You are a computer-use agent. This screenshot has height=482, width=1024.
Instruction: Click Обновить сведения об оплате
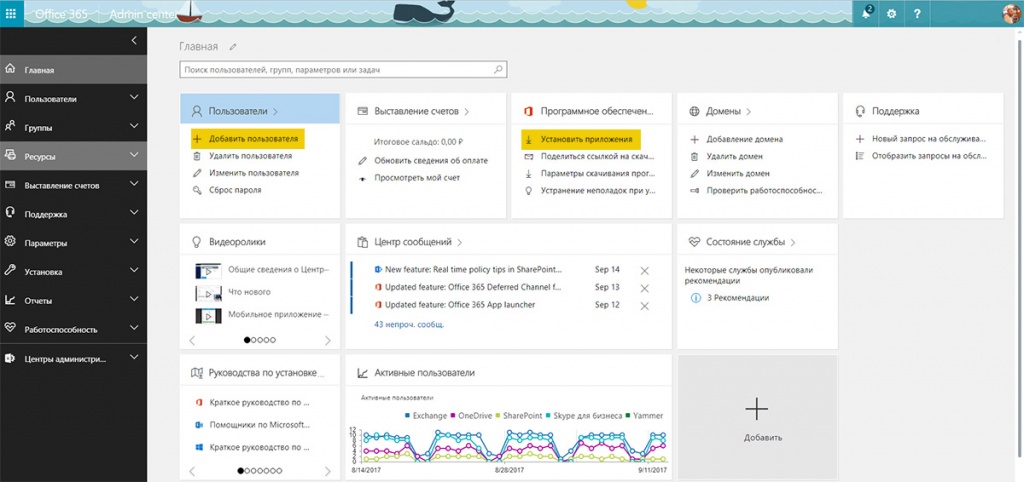tap(431, 161)
